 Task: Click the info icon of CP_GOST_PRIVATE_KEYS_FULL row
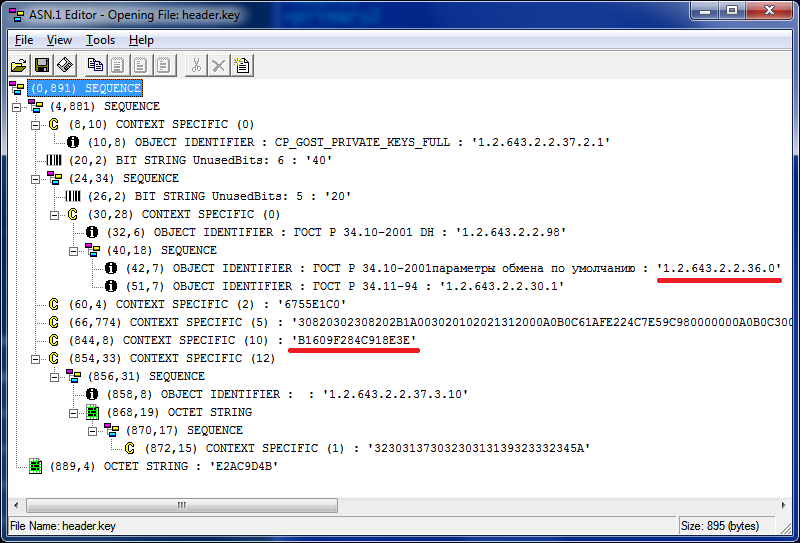(x=73, y=142)
